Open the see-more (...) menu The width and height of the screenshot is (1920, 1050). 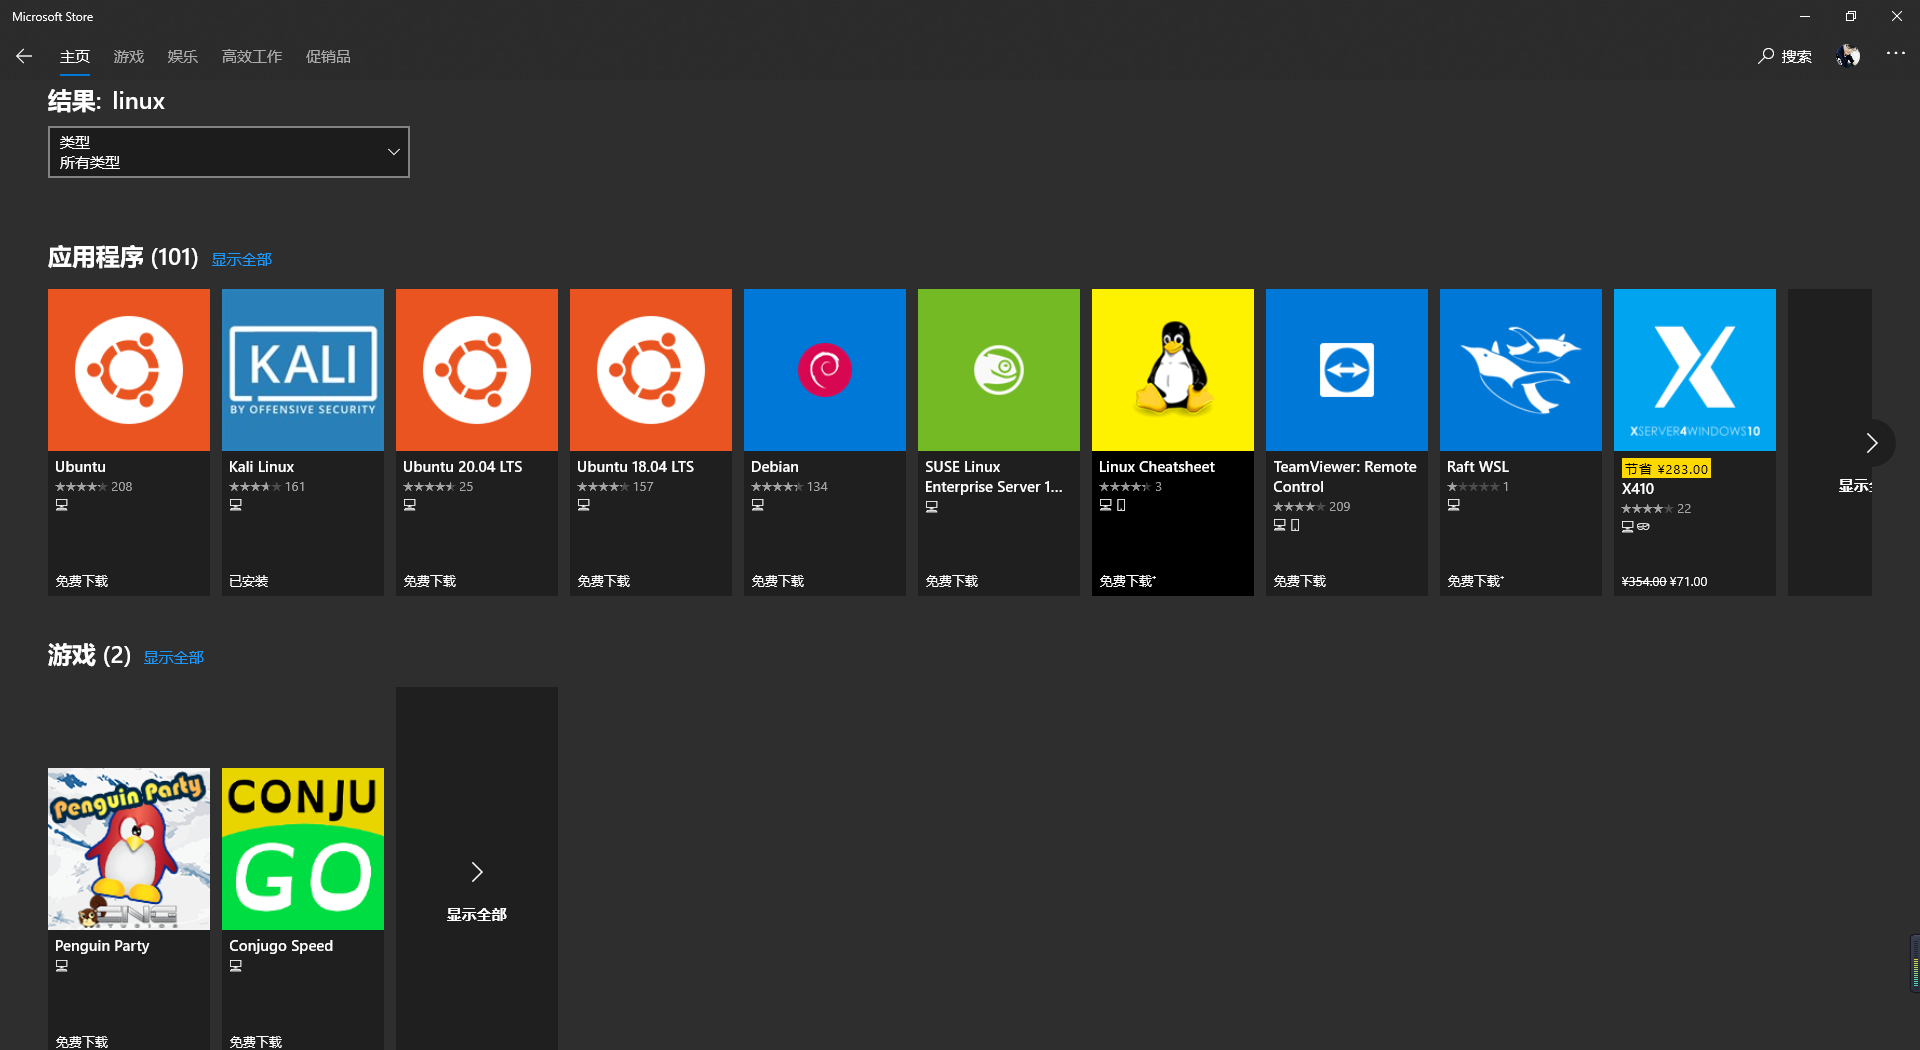point(1896,55)
